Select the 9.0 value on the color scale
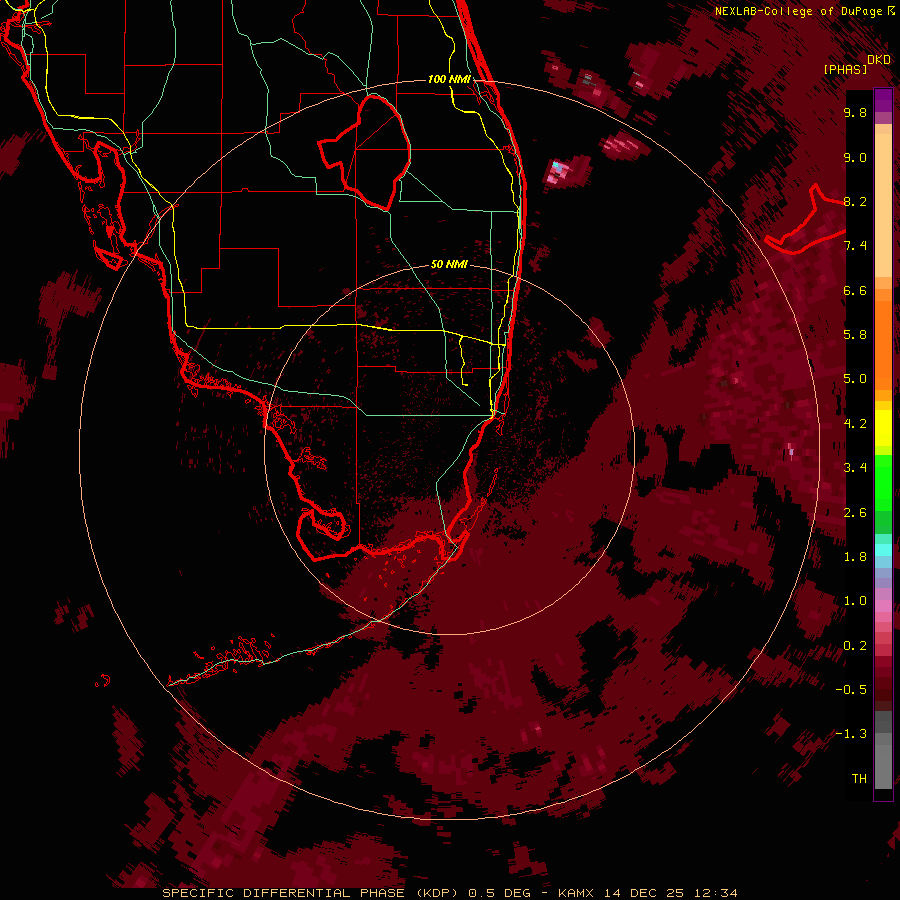The image size is (900, 900). [855, 157]
